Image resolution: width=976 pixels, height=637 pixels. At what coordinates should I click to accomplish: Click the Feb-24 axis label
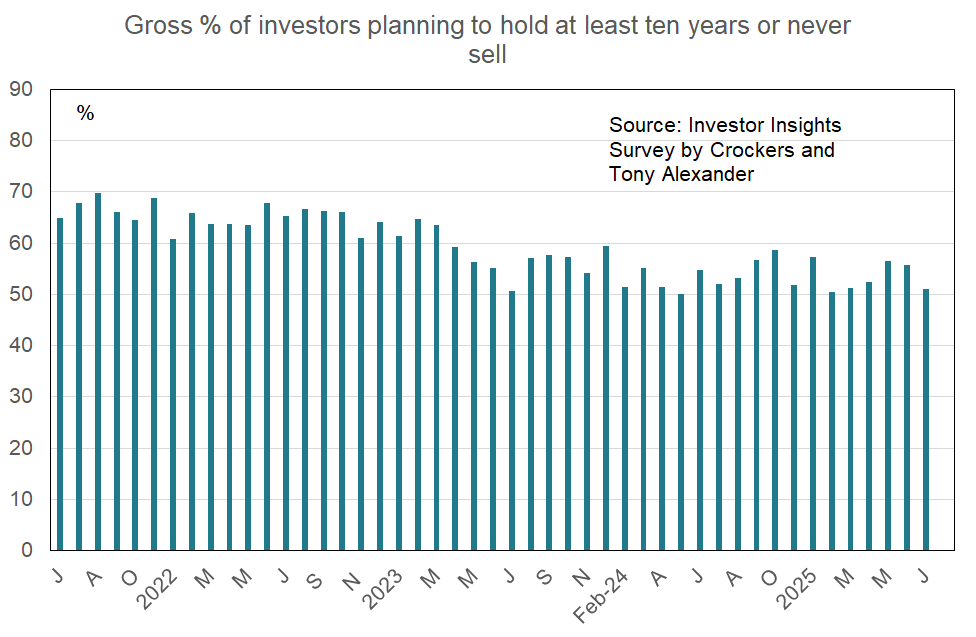(x=601, y=595)
